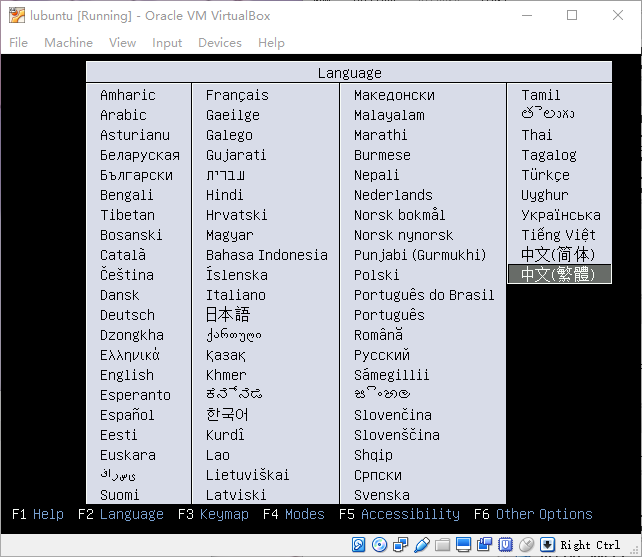Click the keyboard capture arrow icon
This screenshot has height=557, width=642.
[x=548, y=545]
